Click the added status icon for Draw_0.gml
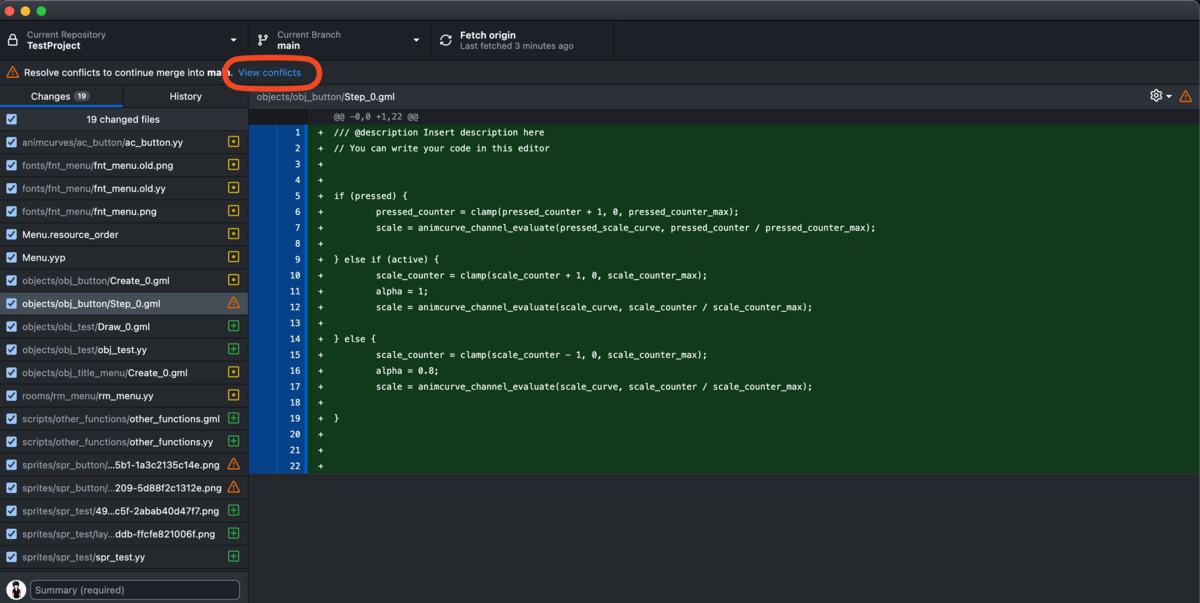The height and width of the screenshot is (603, 1200). pyautogui.click(x=233, y=326)
